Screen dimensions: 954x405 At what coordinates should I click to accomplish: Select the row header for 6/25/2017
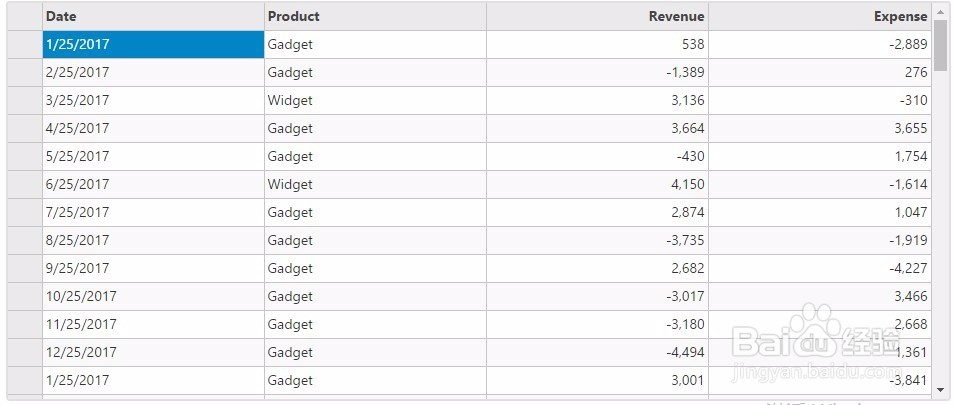(x=24, y=184)
